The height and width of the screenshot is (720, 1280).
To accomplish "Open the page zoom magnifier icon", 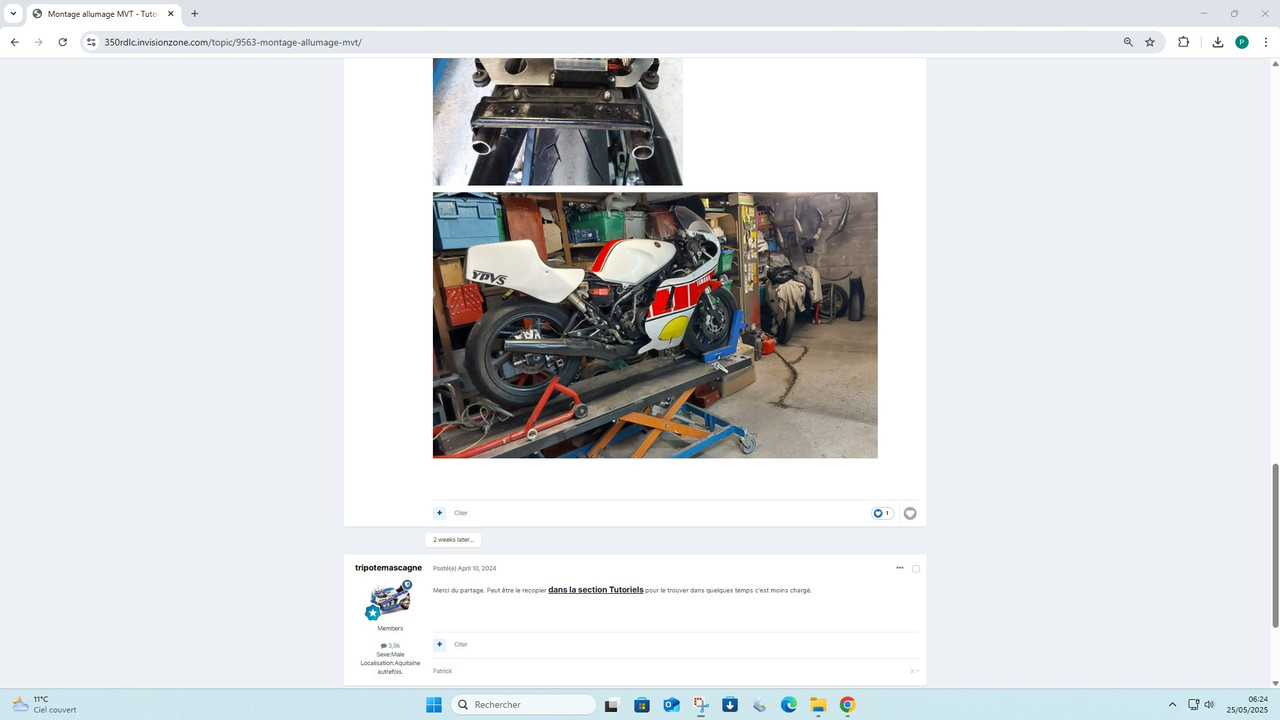I will tap(1128, 42).
